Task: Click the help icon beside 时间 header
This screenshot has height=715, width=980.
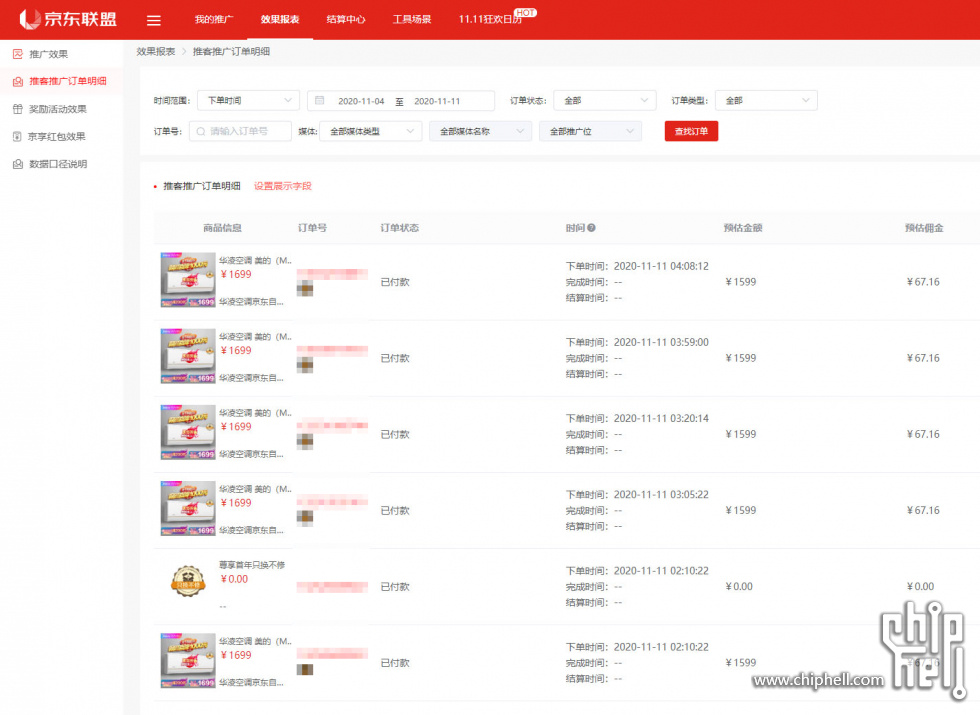Action: [x=591, y=228]
